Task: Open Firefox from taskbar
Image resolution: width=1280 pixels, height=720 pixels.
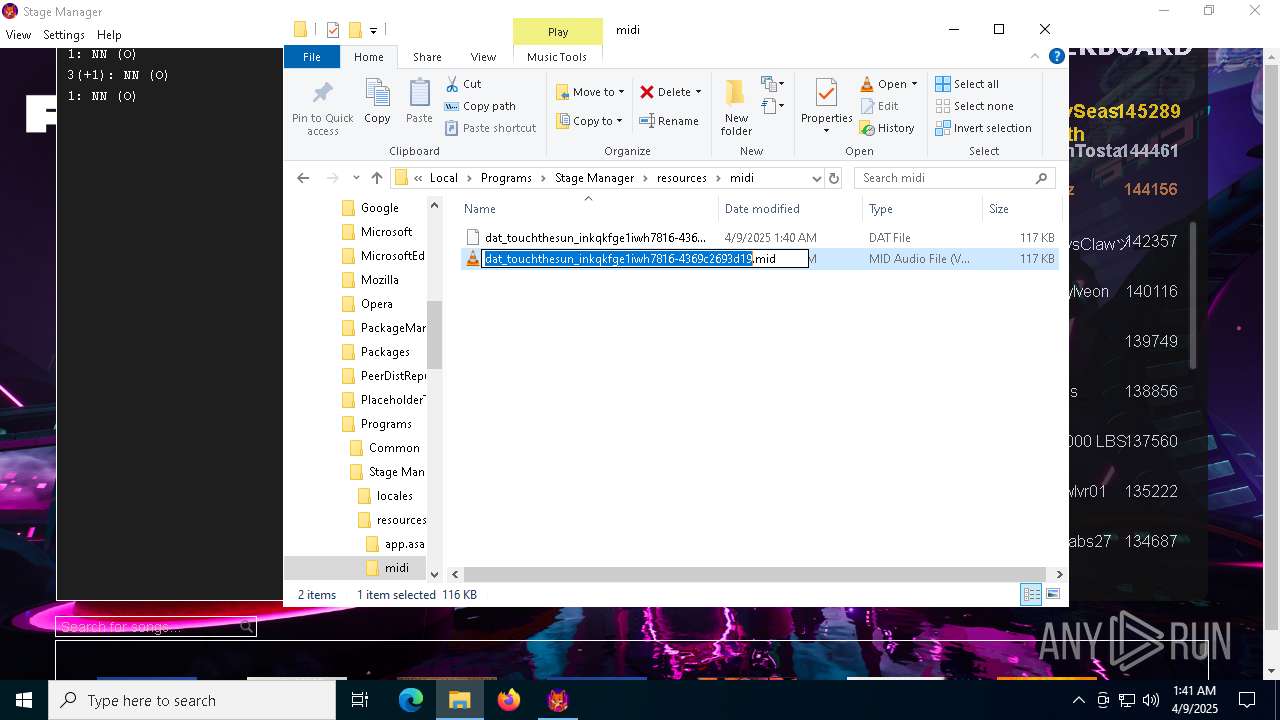Action: point(509,700)
